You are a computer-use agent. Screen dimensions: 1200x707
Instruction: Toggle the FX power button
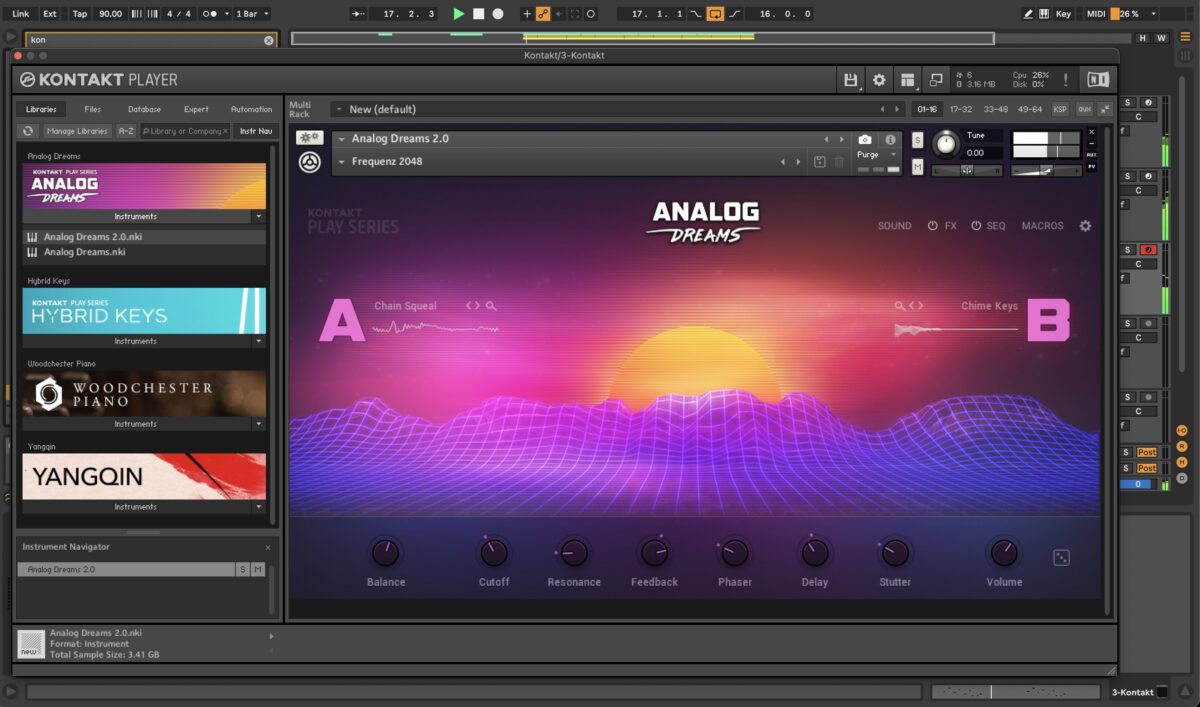click(x=933, y=226)
